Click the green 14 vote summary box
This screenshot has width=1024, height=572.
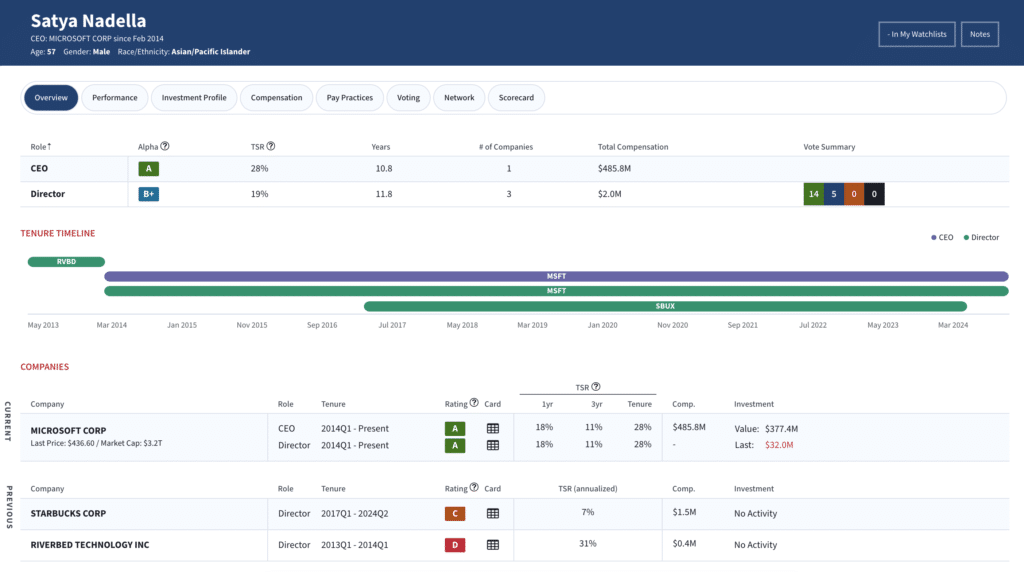tap(814, 194)
